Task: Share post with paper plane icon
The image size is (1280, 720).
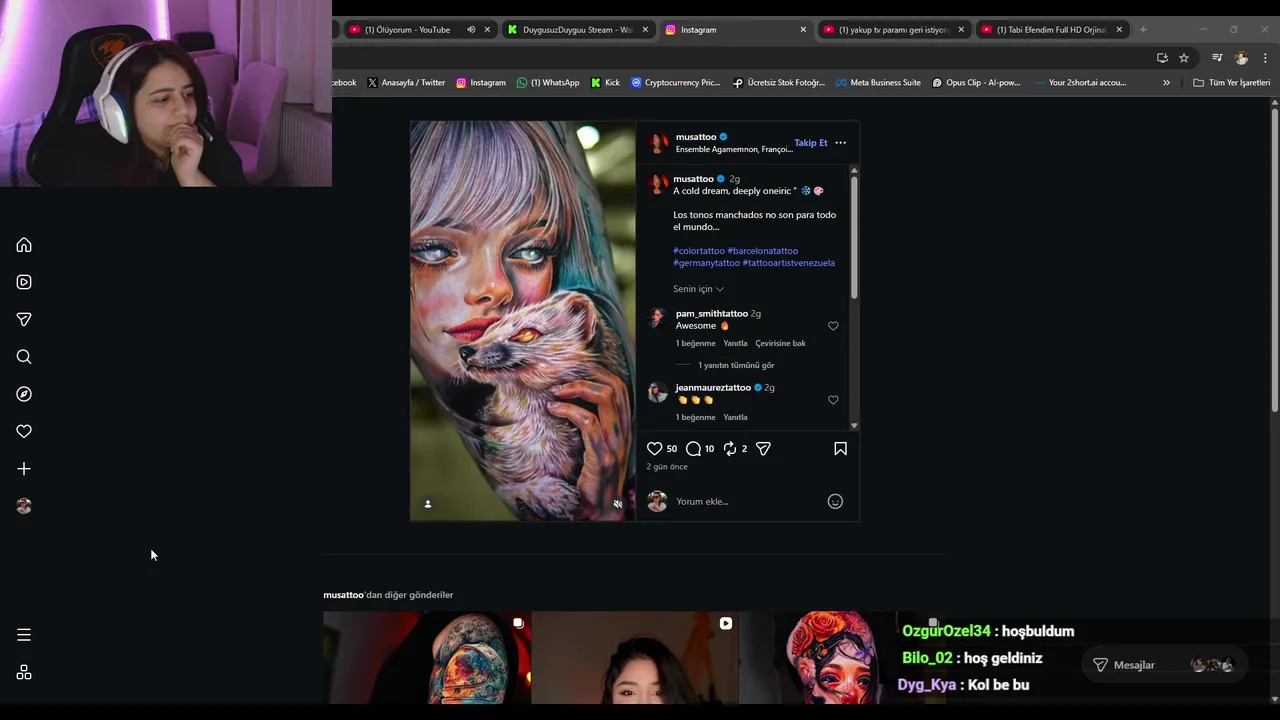Action: click(763, 449)
